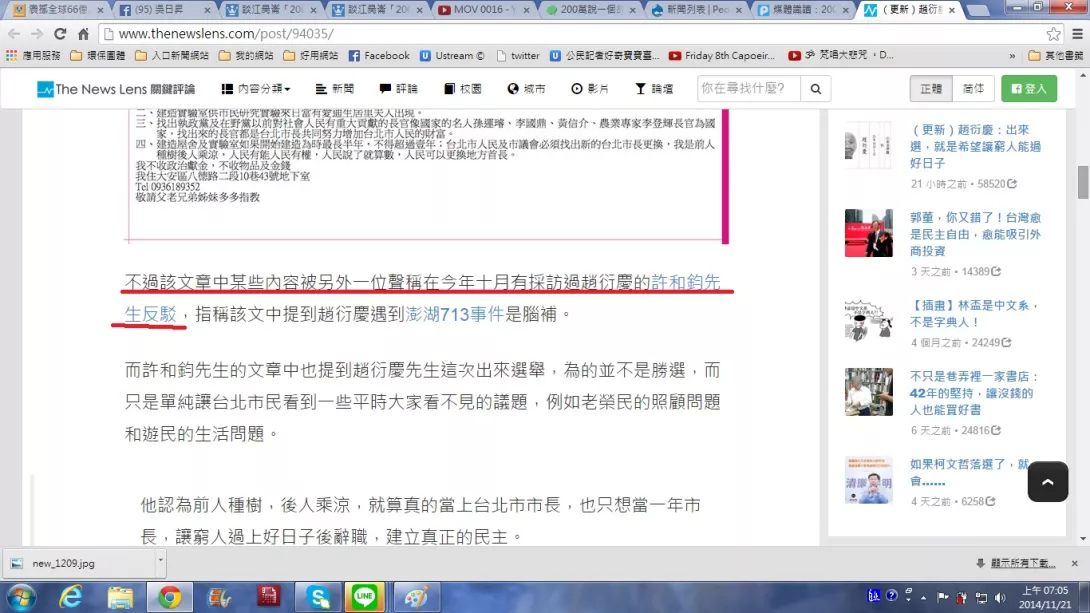Open 其他書籤 bookmarks folder
The width and height of the screenshot is (1090, 613).
(1056, 56)
